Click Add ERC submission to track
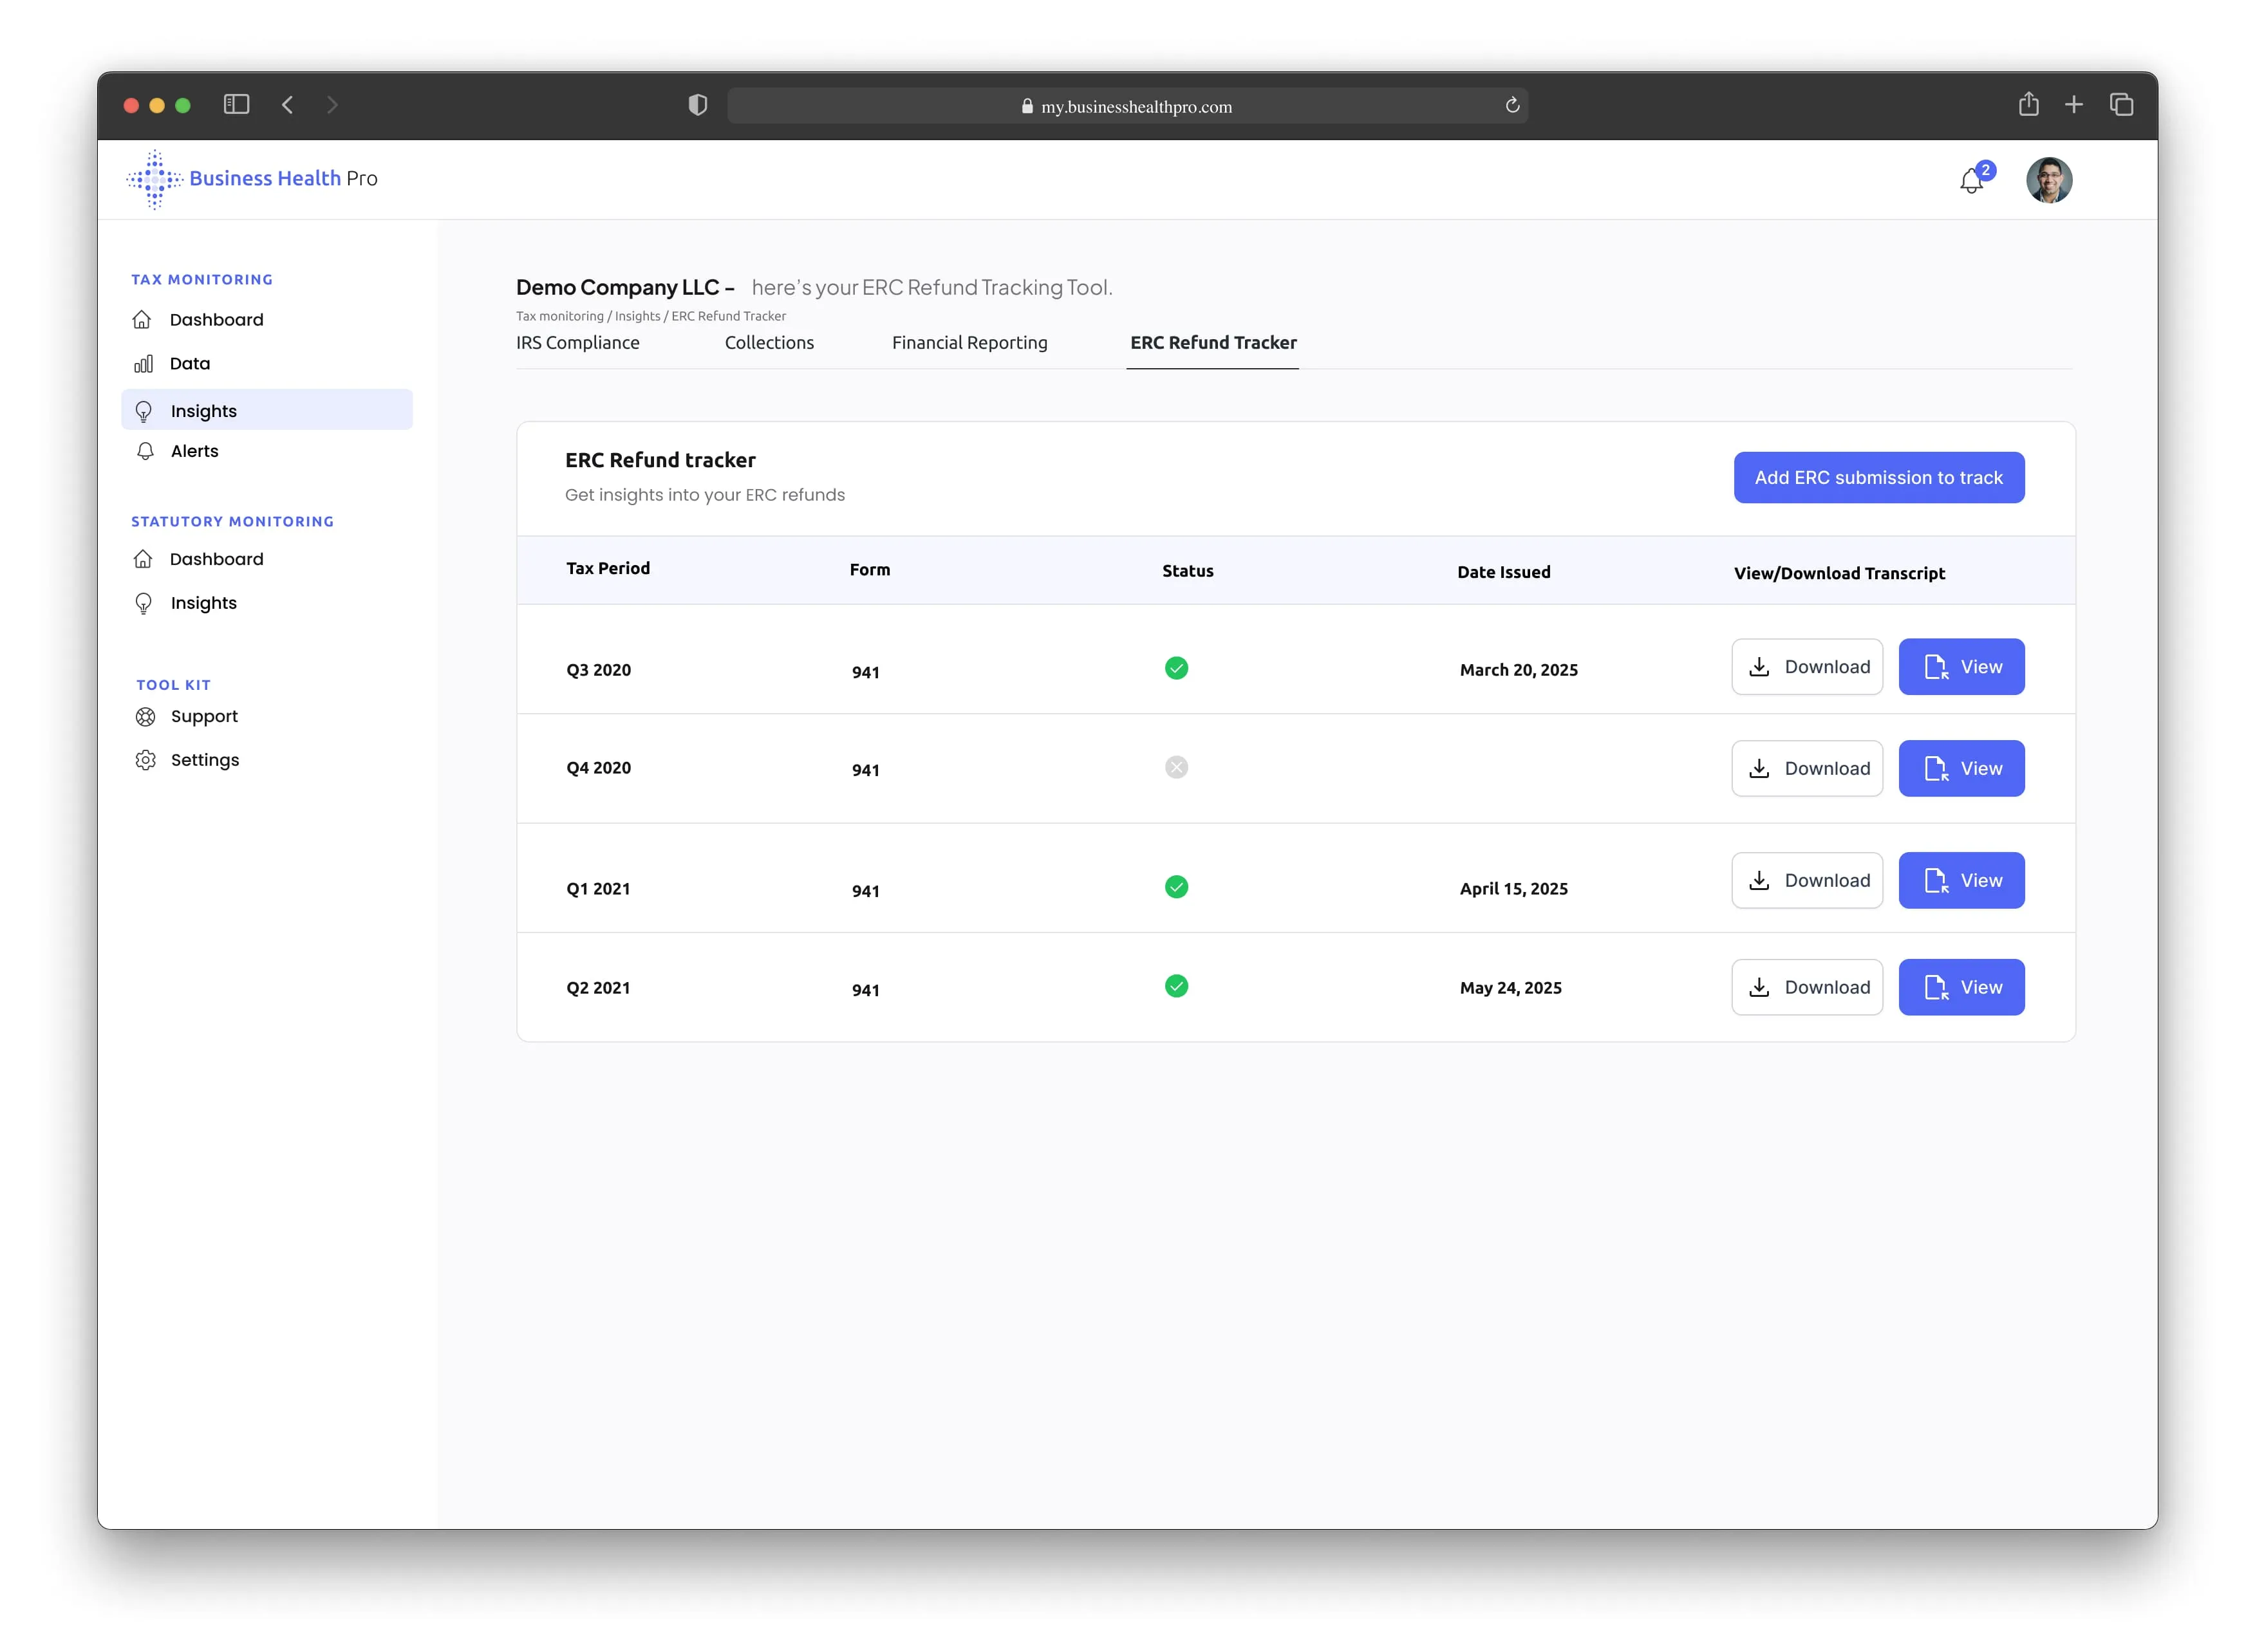 click(x=1878, y=478)
